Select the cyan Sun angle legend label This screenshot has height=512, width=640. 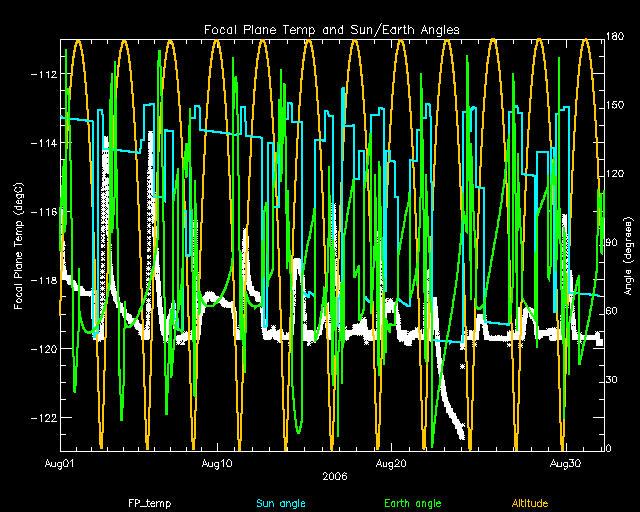click(281, 503)
